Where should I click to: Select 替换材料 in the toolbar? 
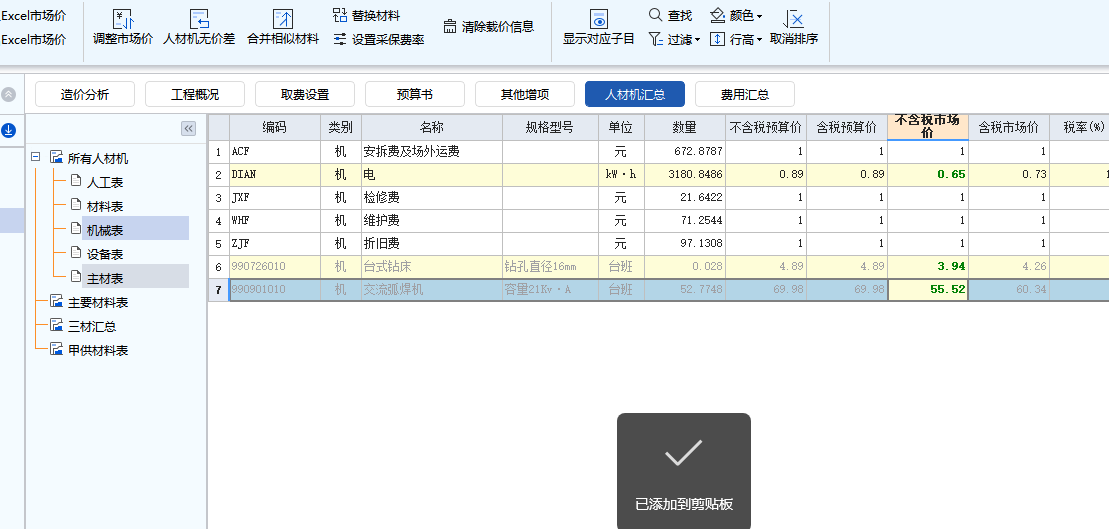(366, 16)
